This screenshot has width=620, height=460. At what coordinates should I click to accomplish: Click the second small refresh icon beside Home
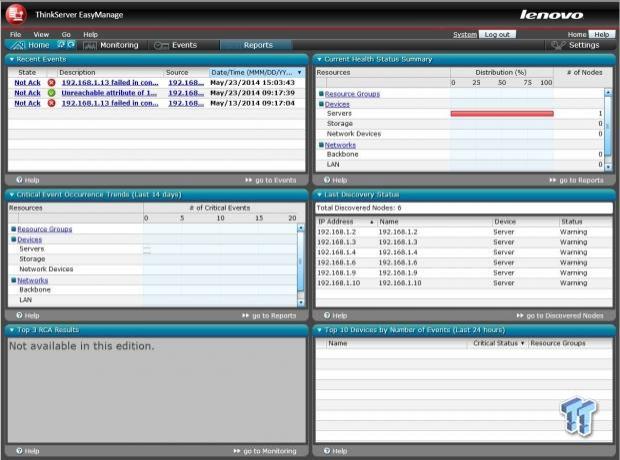(71, 44)
